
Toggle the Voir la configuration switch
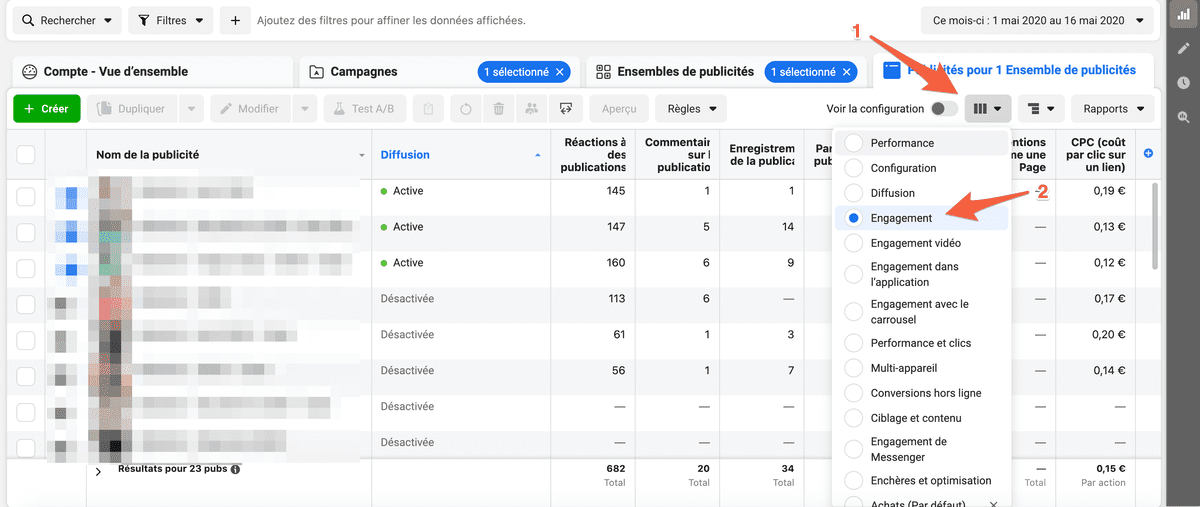944,109
